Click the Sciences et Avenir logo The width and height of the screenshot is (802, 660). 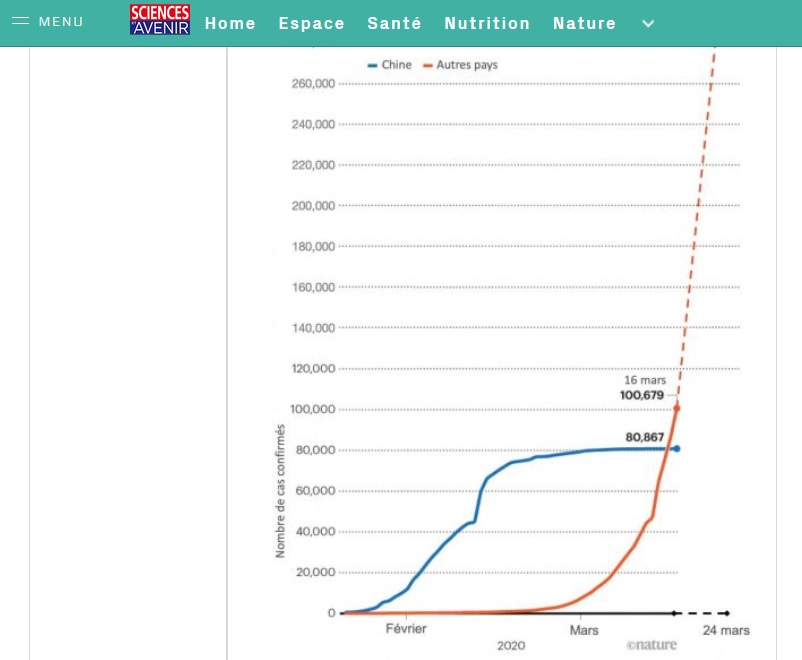tap(160, 20)
